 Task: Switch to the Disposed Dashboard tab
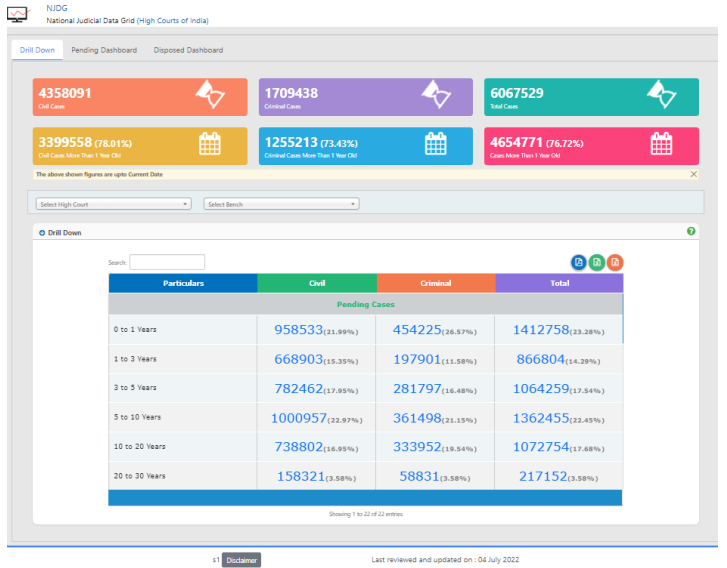pos(188,50)
